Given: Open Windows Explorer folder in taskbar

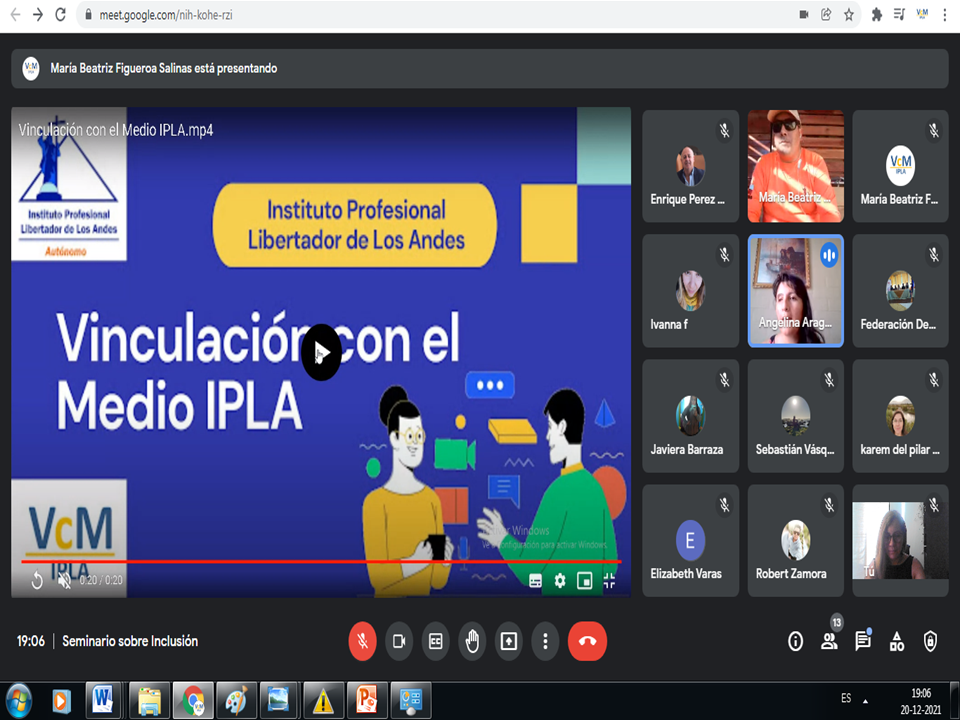Looking at the screenshot, I should pyautogui.click(x=149, y=700).
